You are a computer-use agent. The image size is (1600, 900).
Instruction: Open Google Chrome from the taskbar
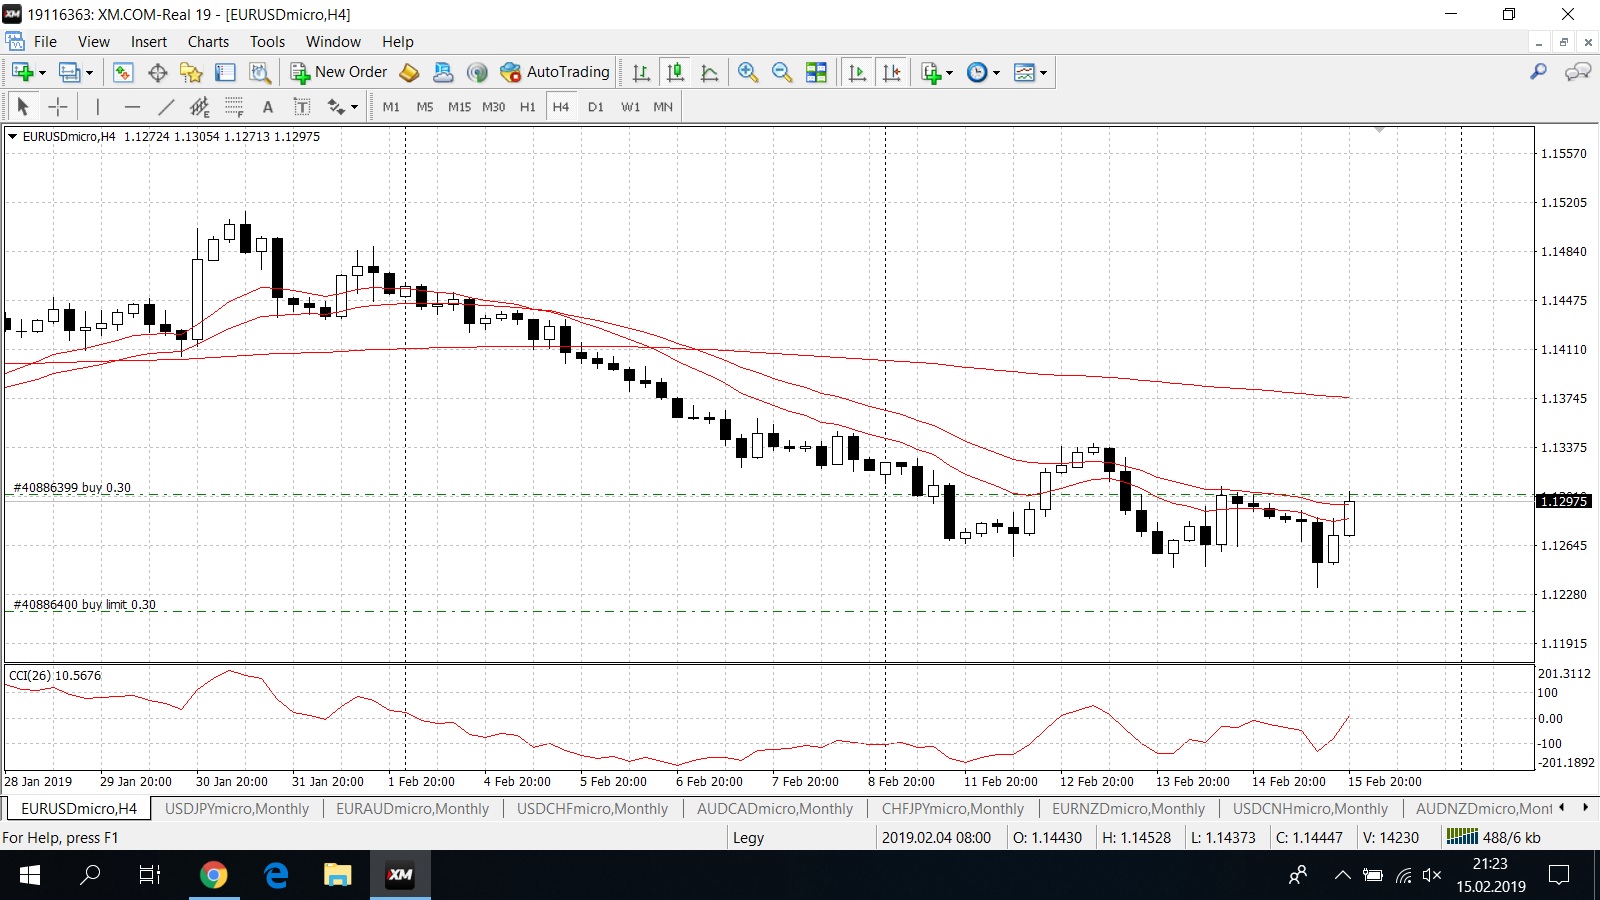click(x=213, y=875)
